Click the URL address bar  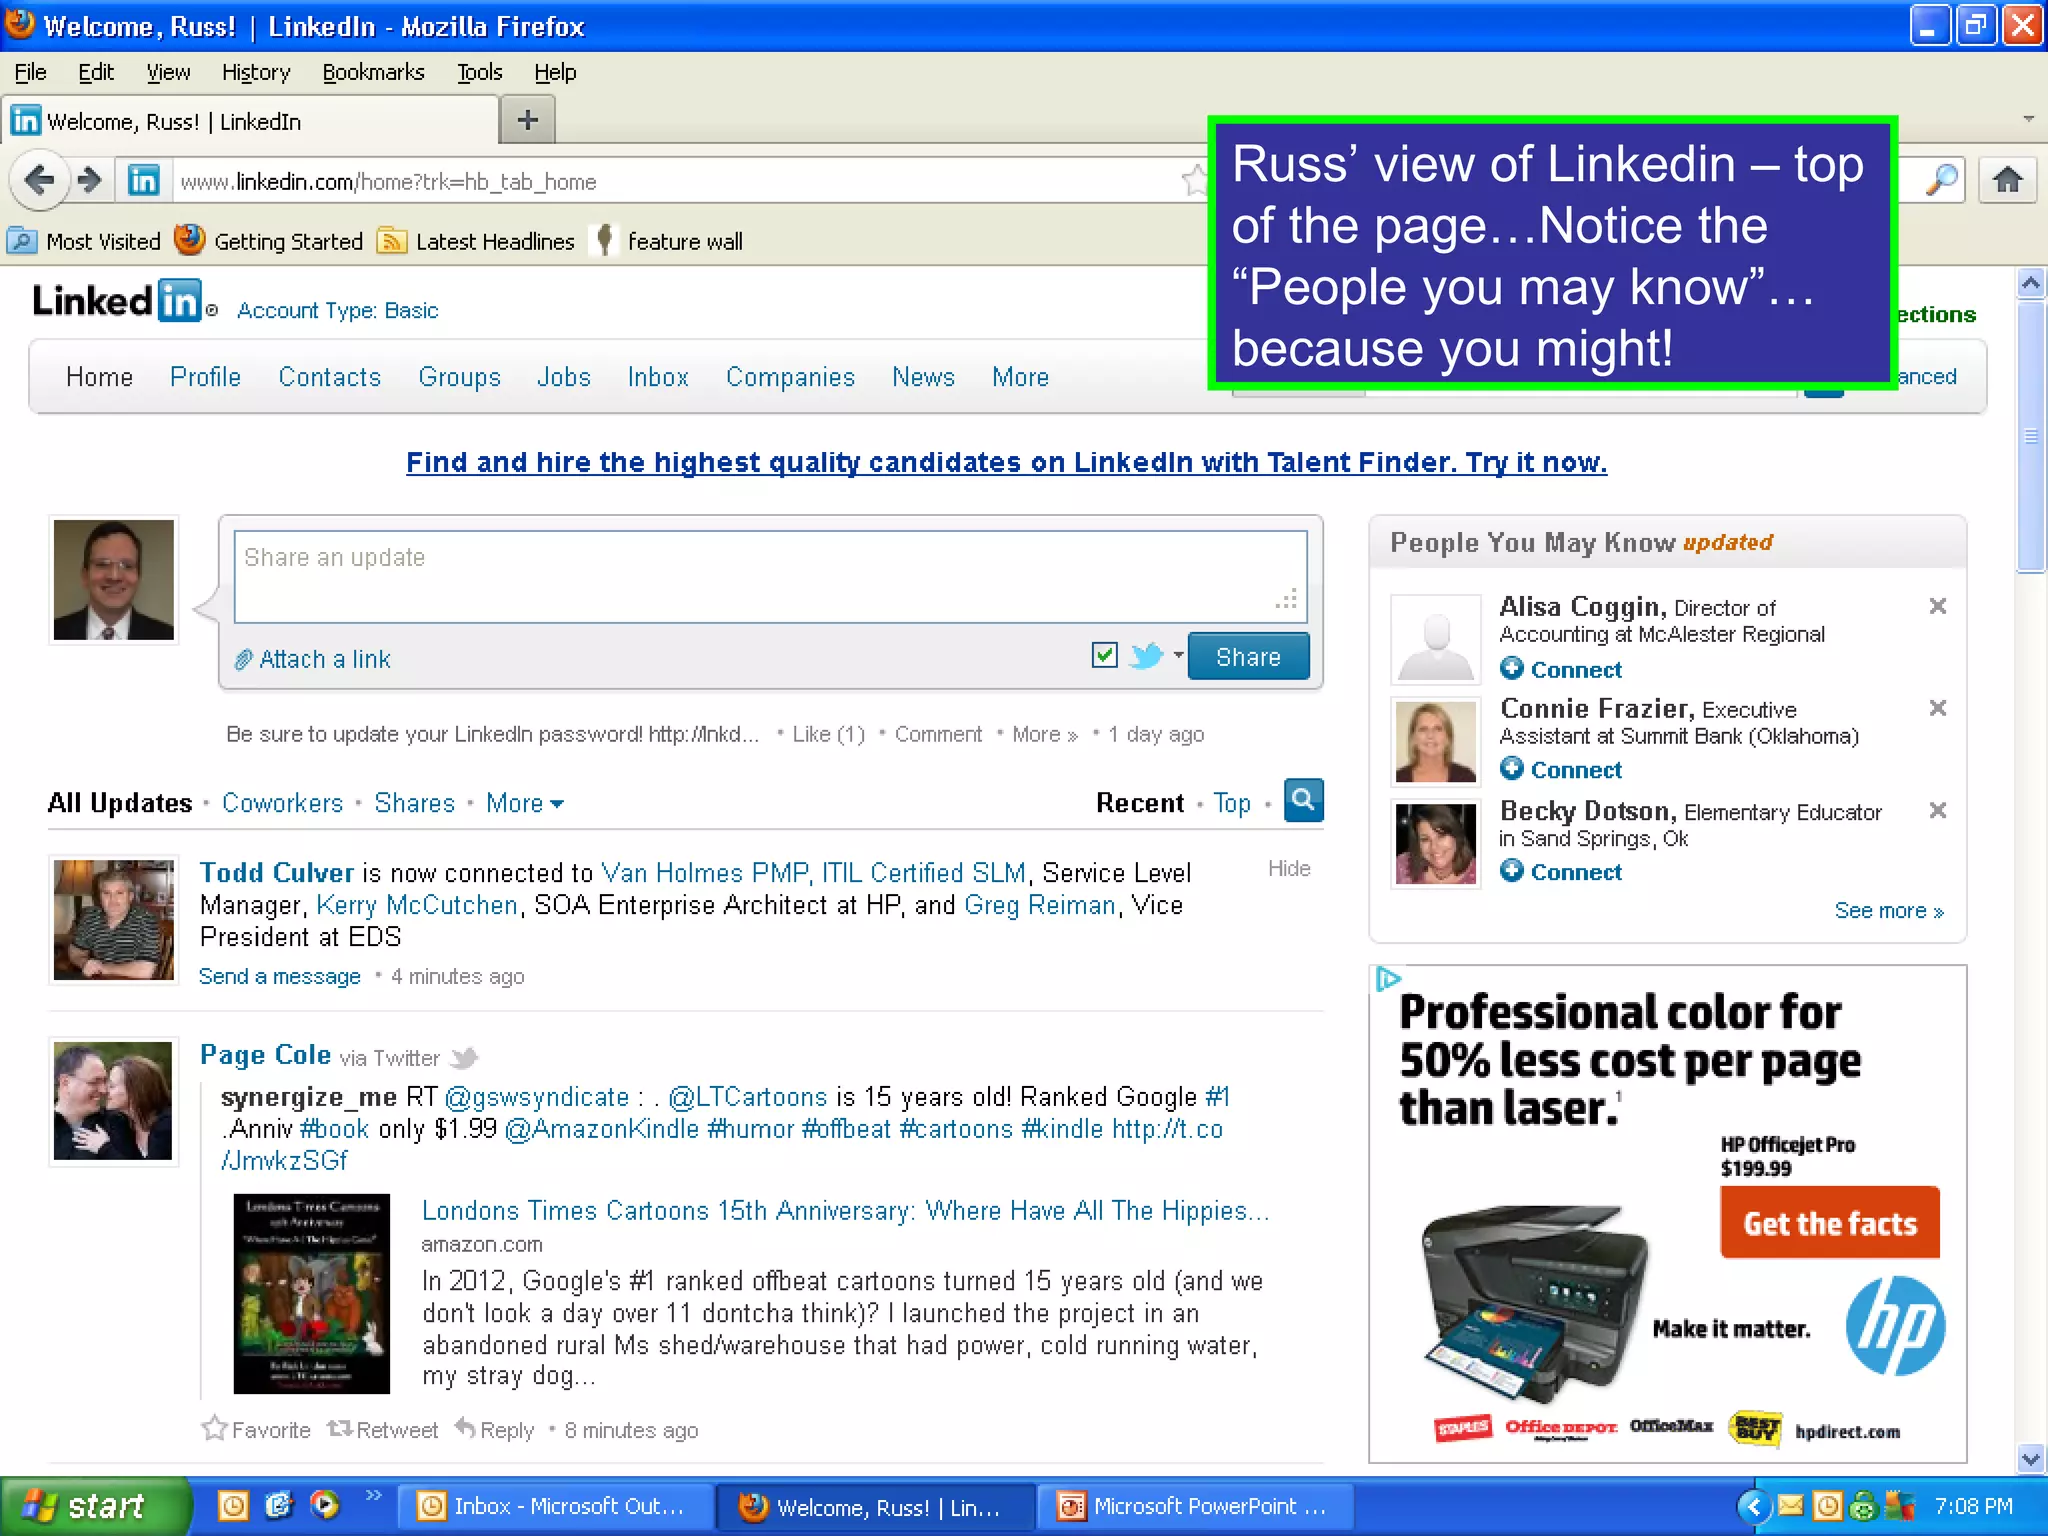[675, 181]
